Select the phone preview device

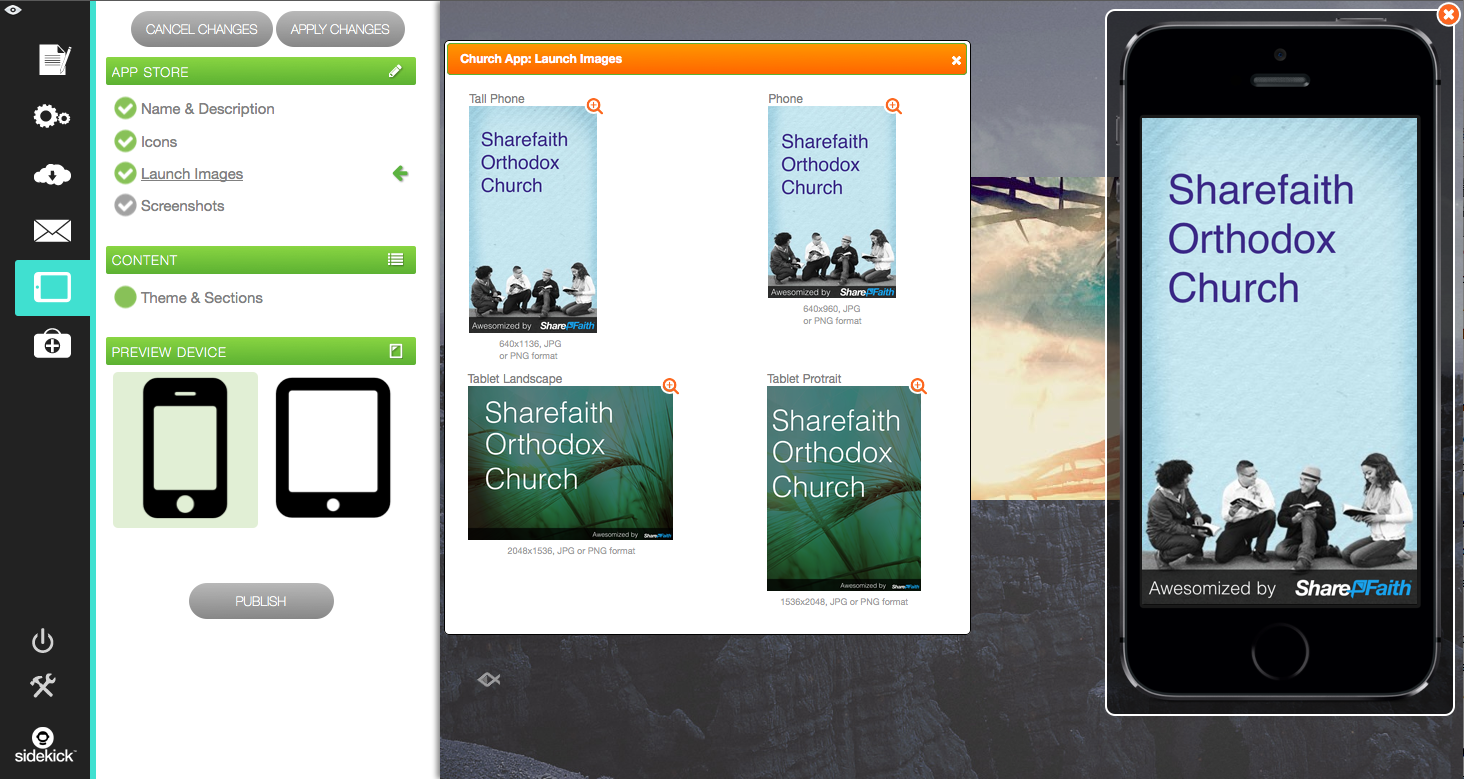[x=185, y=449]
